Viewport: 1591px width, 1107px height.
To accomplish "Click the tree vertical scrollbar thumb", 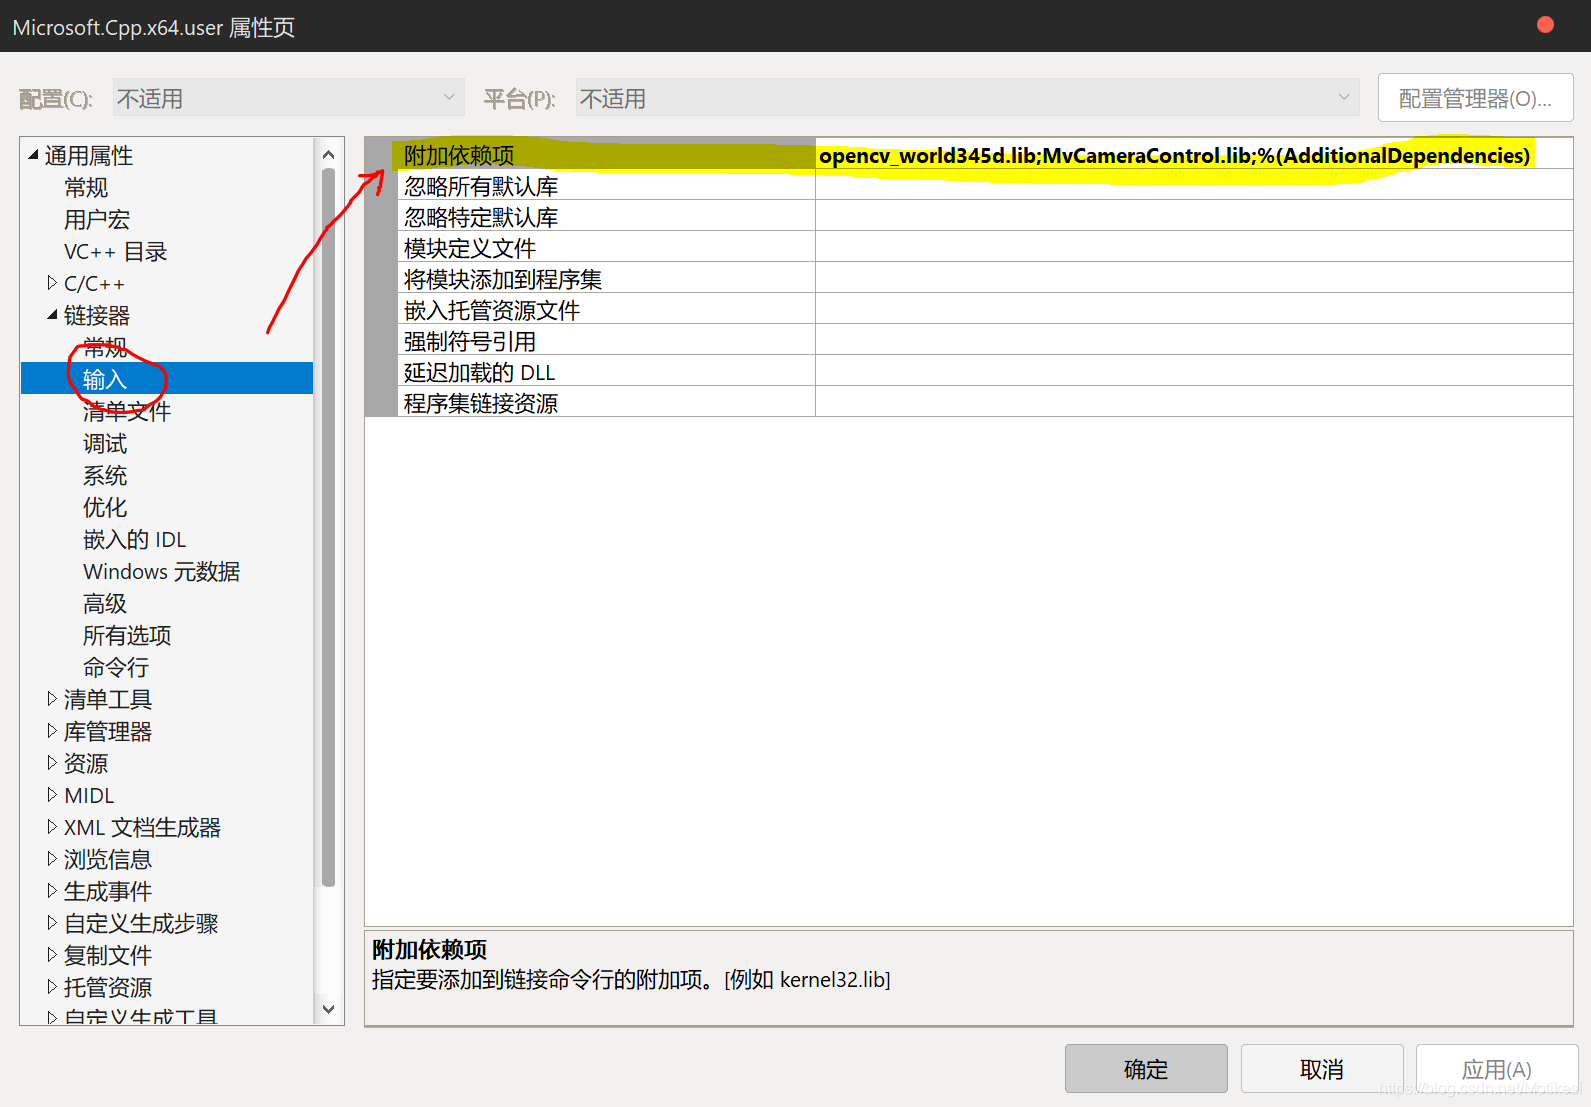I will (x=328, y=527).
